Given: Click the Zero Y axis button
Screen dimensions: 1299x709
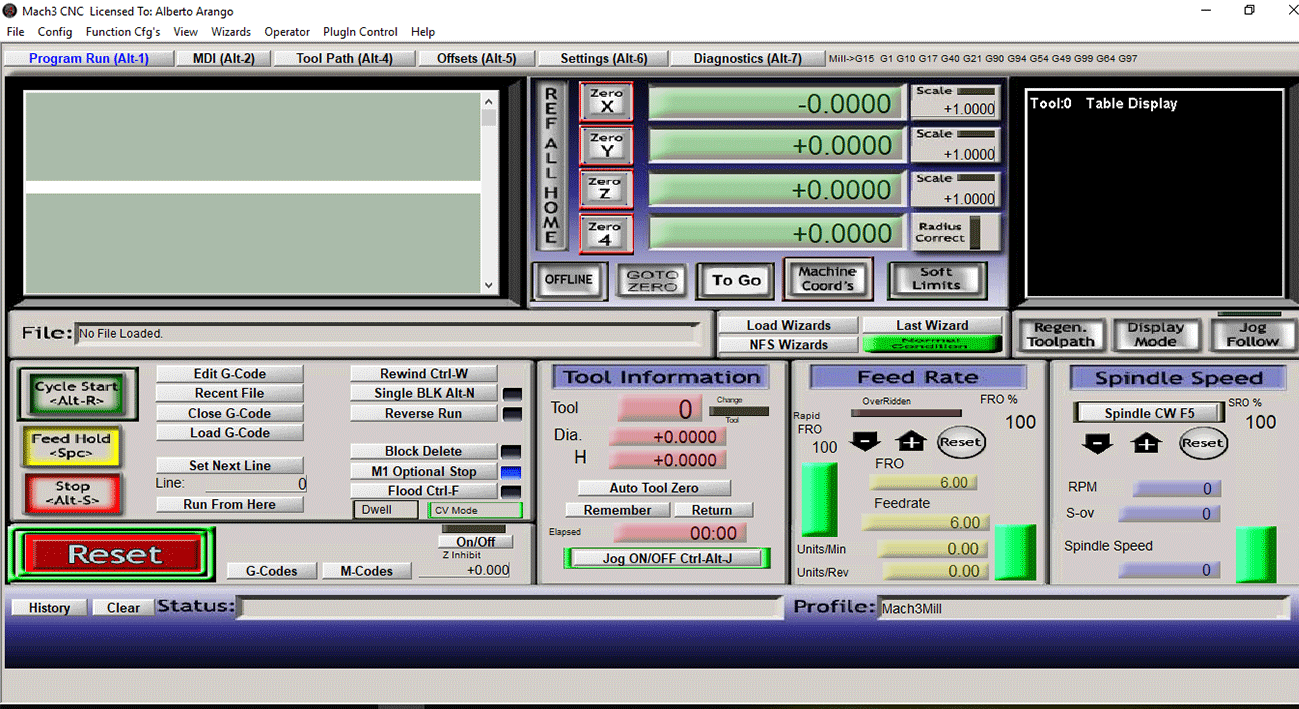Looking at the screenshot, I should 606,145.
